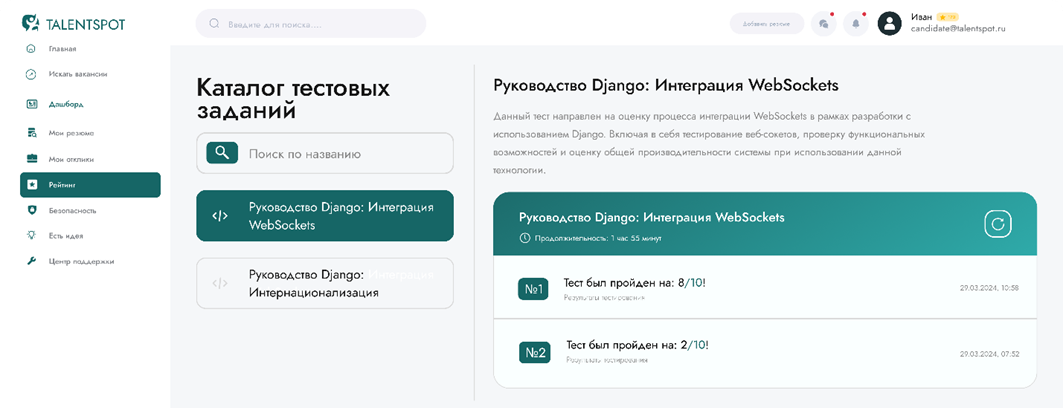Select the Django Интернационализация test card
Viewport: 1063px width, 408px height.
pyautogui.click(x=324, y=283)
